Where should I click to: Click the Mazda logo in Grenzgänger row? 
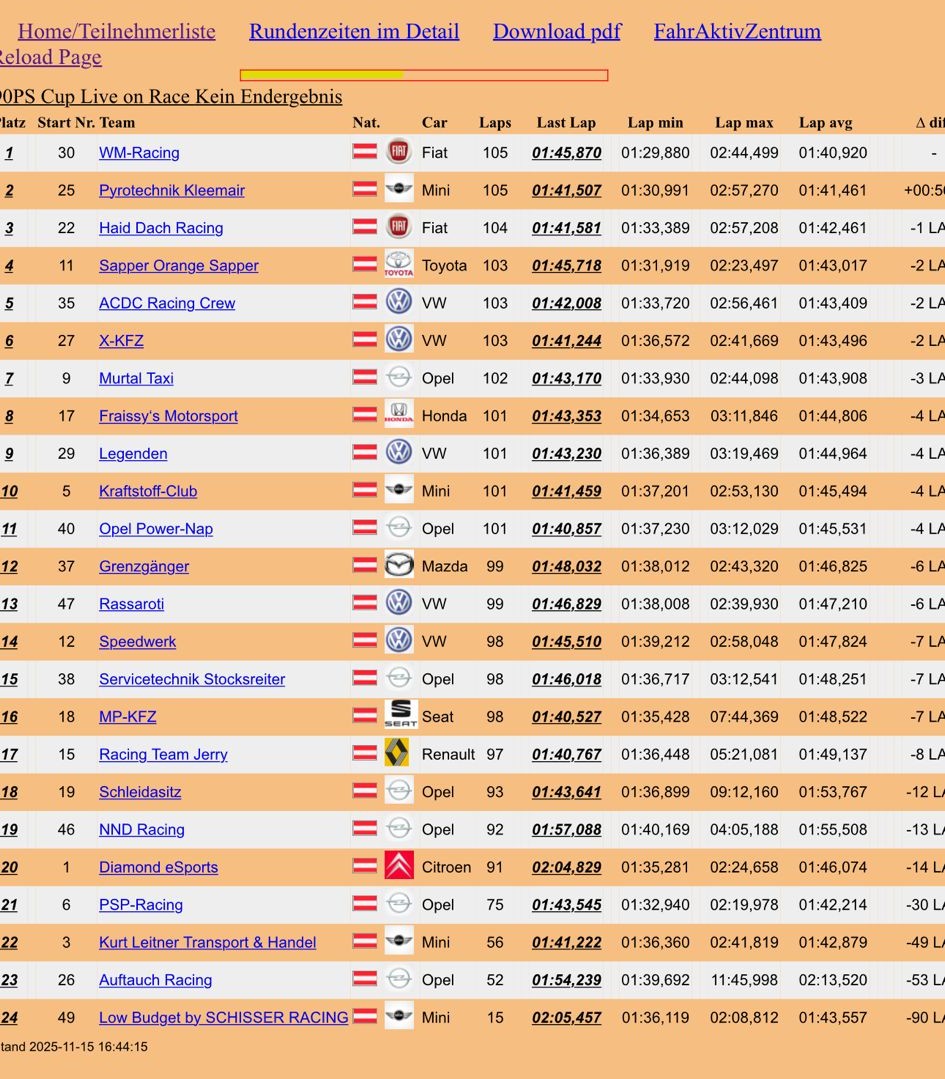tap(399, 565)
